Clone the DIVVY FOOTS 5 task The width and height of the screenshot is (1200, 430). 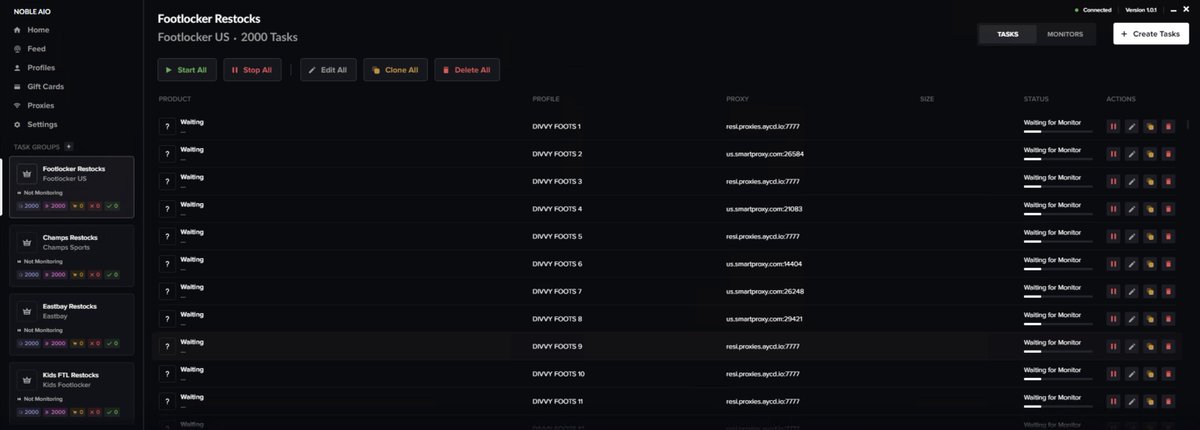tap(1149, 236)
